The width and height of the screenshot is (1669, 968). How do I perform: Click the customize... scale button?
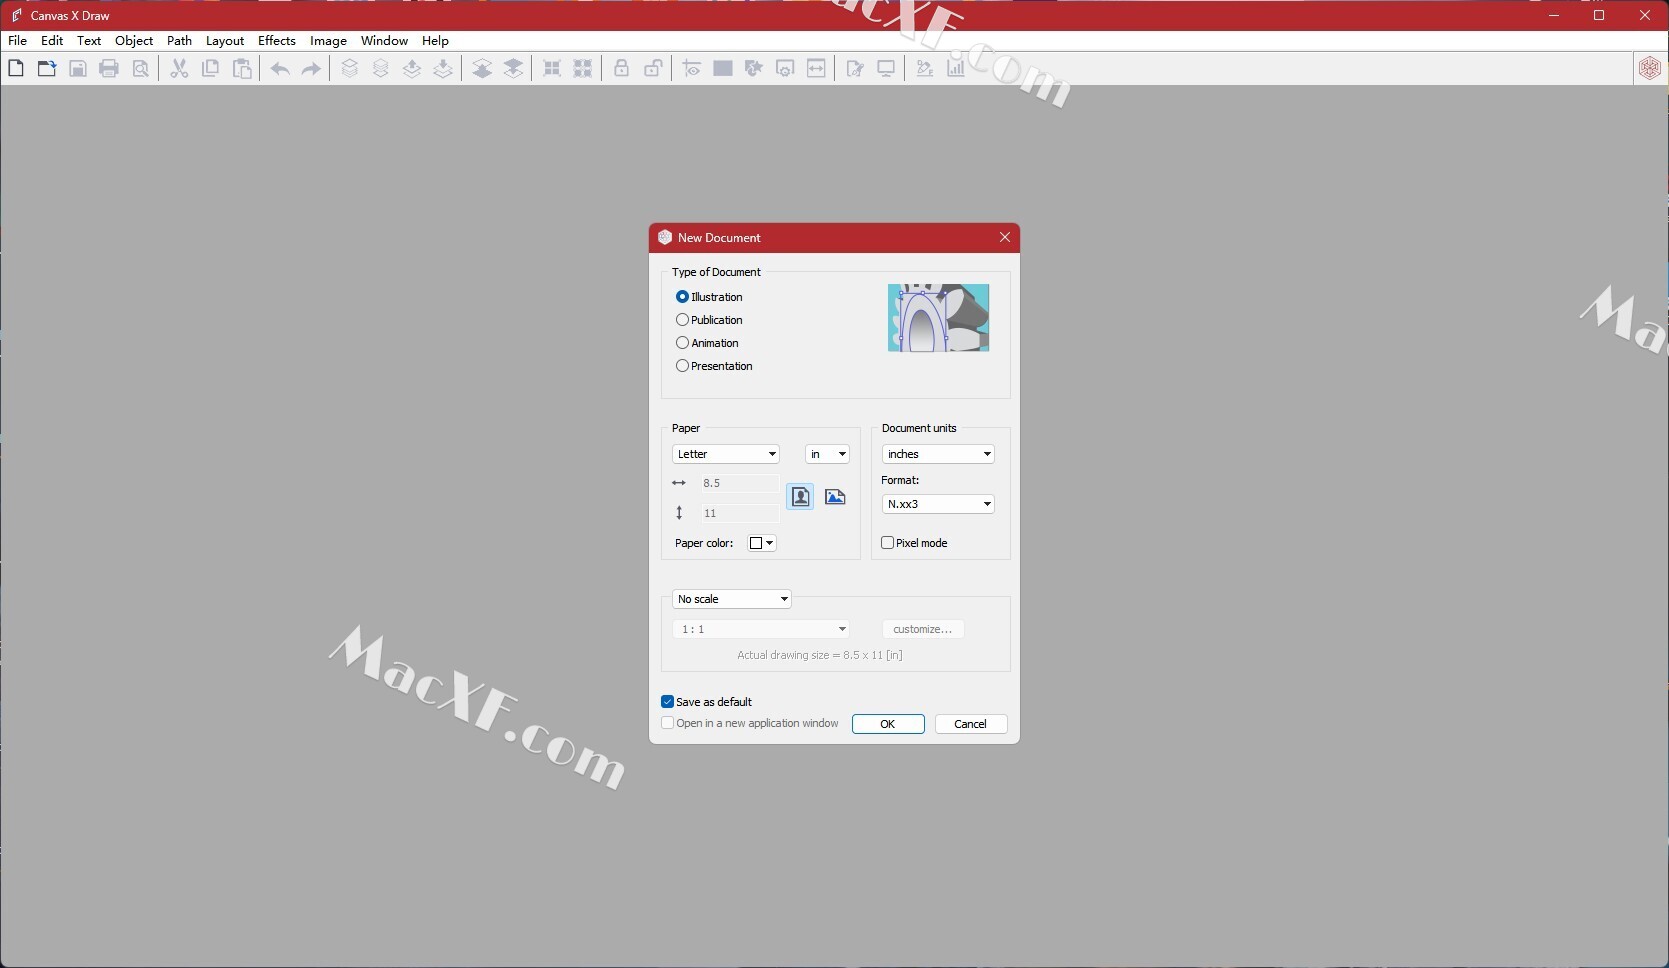pyautogui.click(x=923, y=629)
